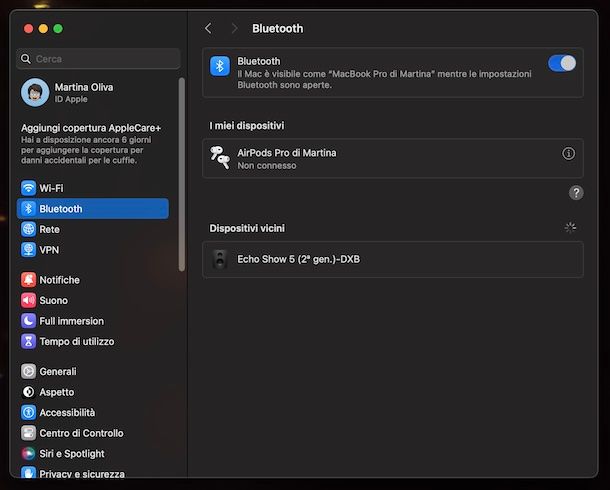This screenshot has width=610, height=490.
Task: Open the Wi-Fi settings icon
Action: pyautogui.click(x=28, y=188)
